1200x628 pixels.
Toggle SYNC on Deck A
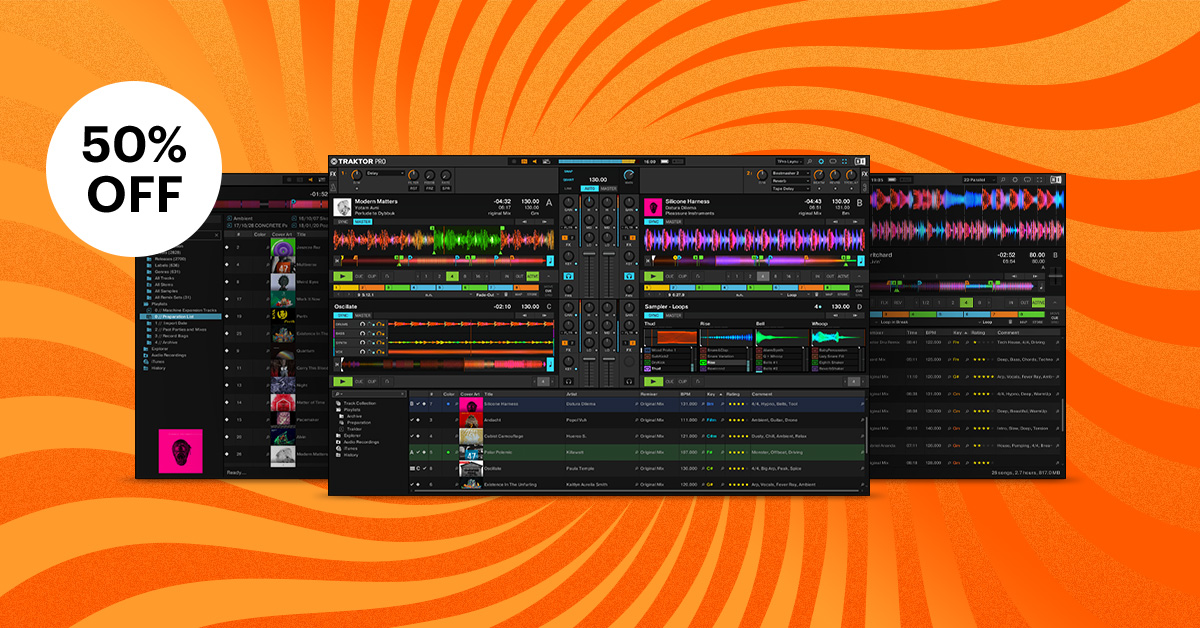pyautogui.click(x=342, y=222)
